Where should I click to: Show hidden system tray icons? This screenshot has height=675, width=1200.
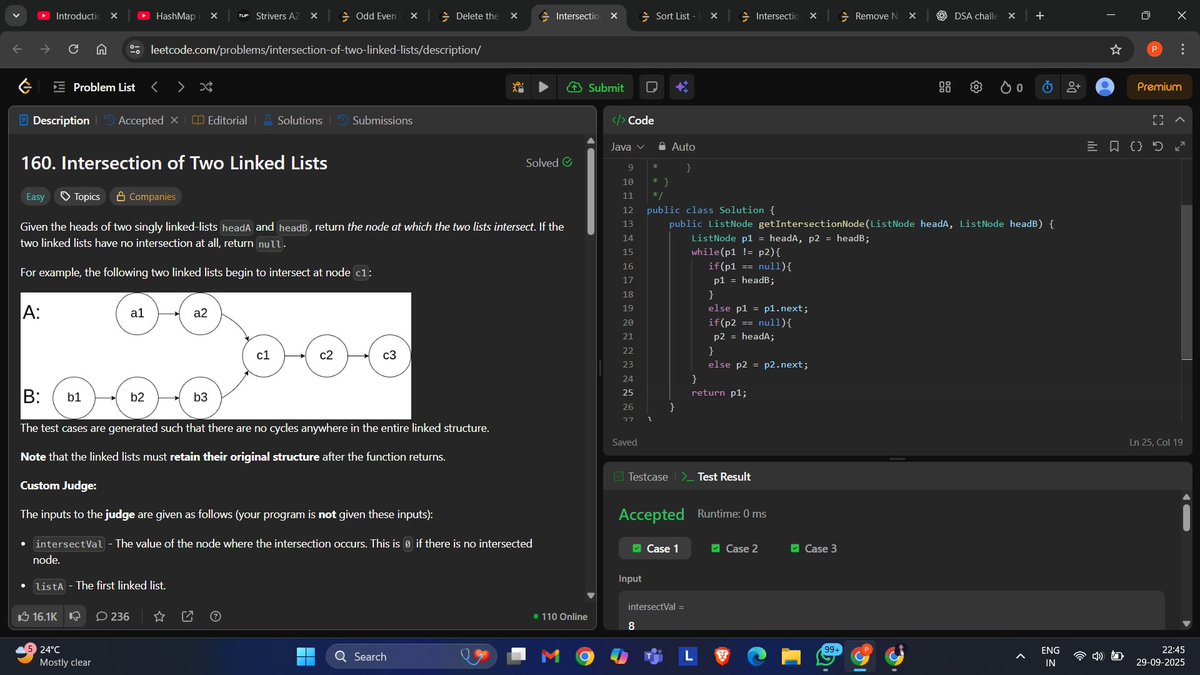1021,657
